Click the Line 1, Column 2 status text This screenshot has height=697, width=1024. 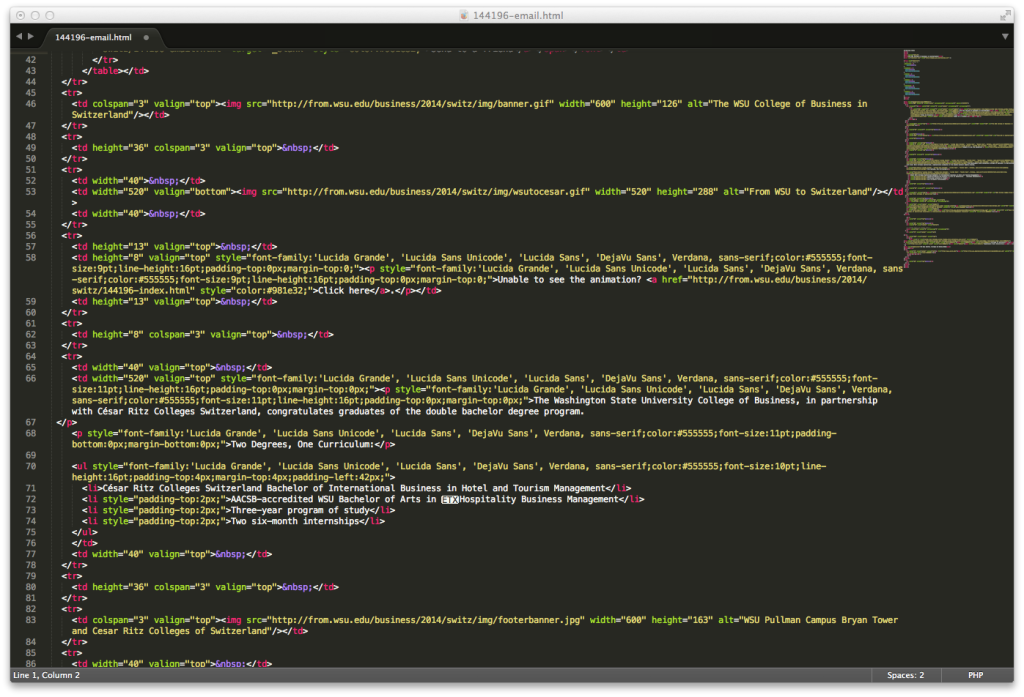pyautogui.click(x=46, y=675)
